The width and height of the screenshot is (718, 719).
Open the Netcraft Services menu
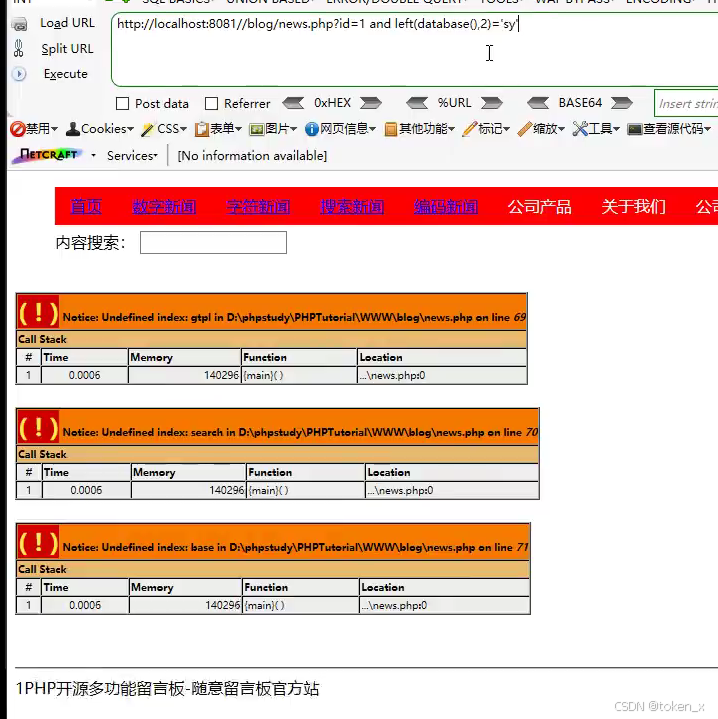point(132,156)
